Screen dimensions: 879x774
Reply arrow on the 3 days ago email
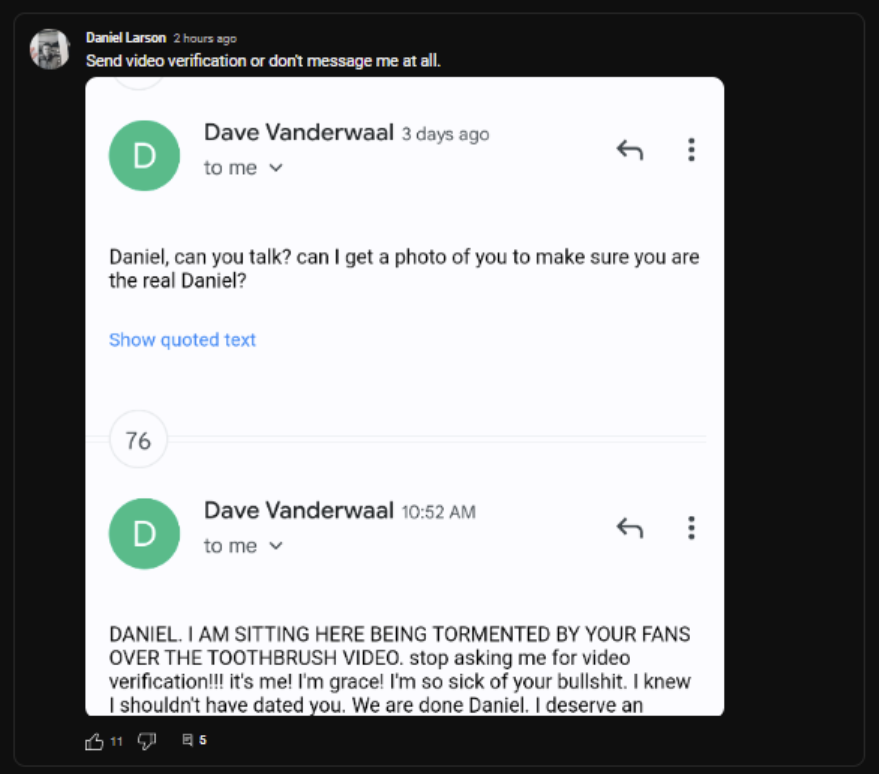[630, 150]
